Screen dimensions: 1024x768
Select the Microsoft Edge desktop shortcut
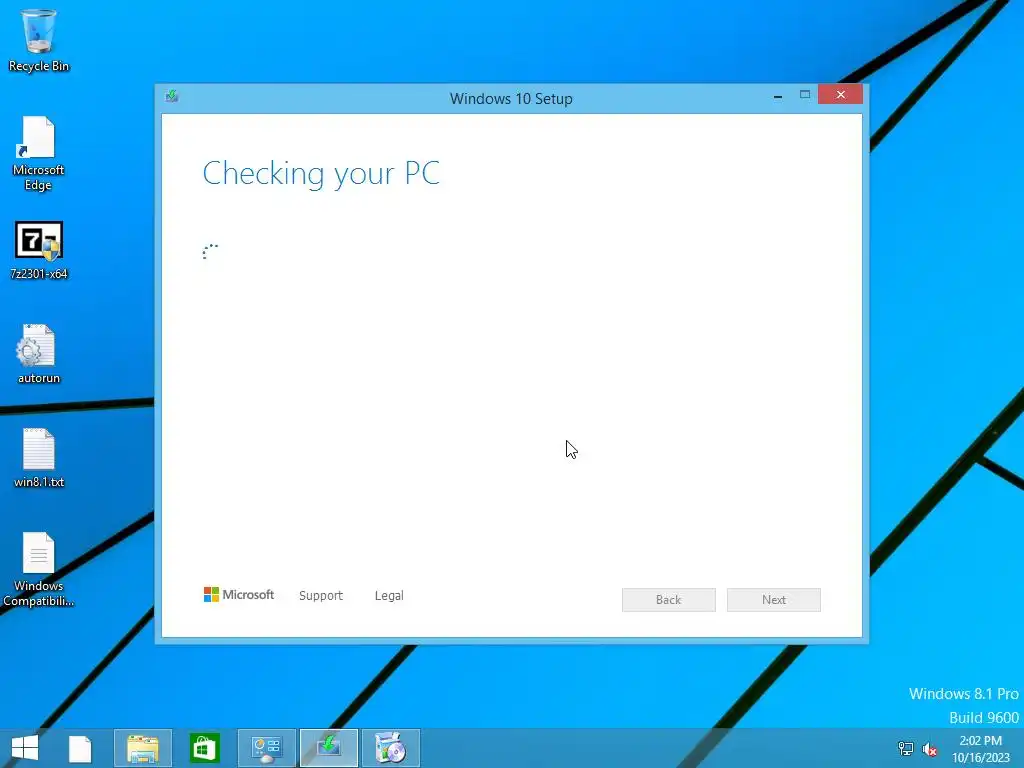(39, 153)
